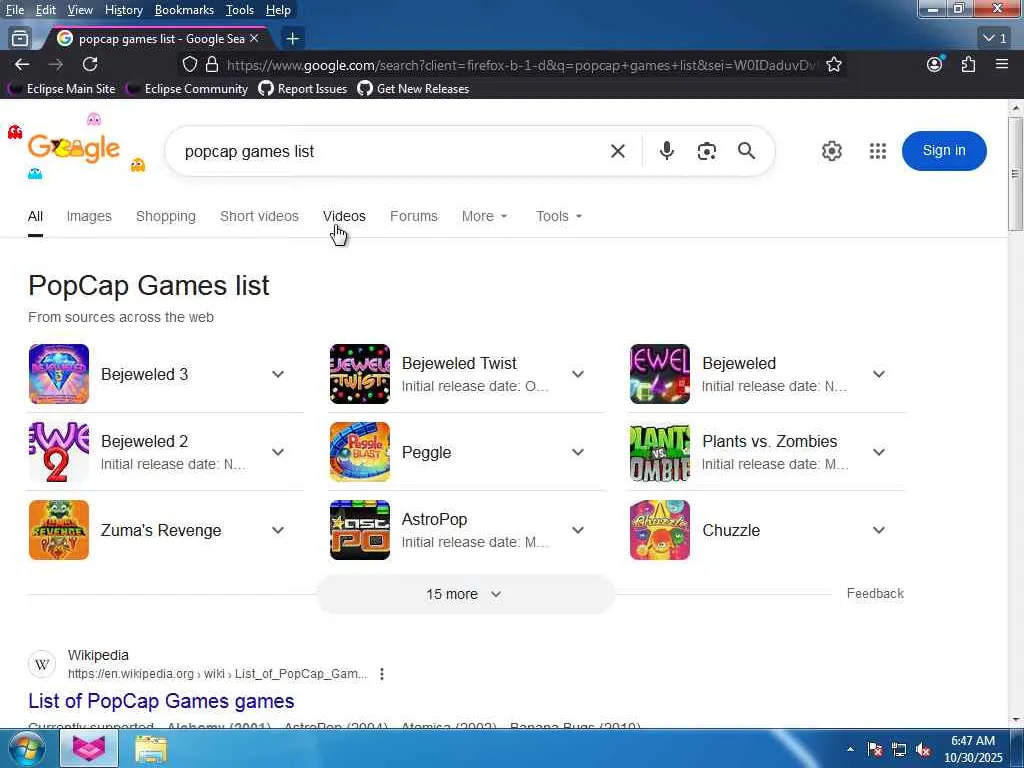Expand the Bejeweled 2 entry

click(x=278, y=452)
